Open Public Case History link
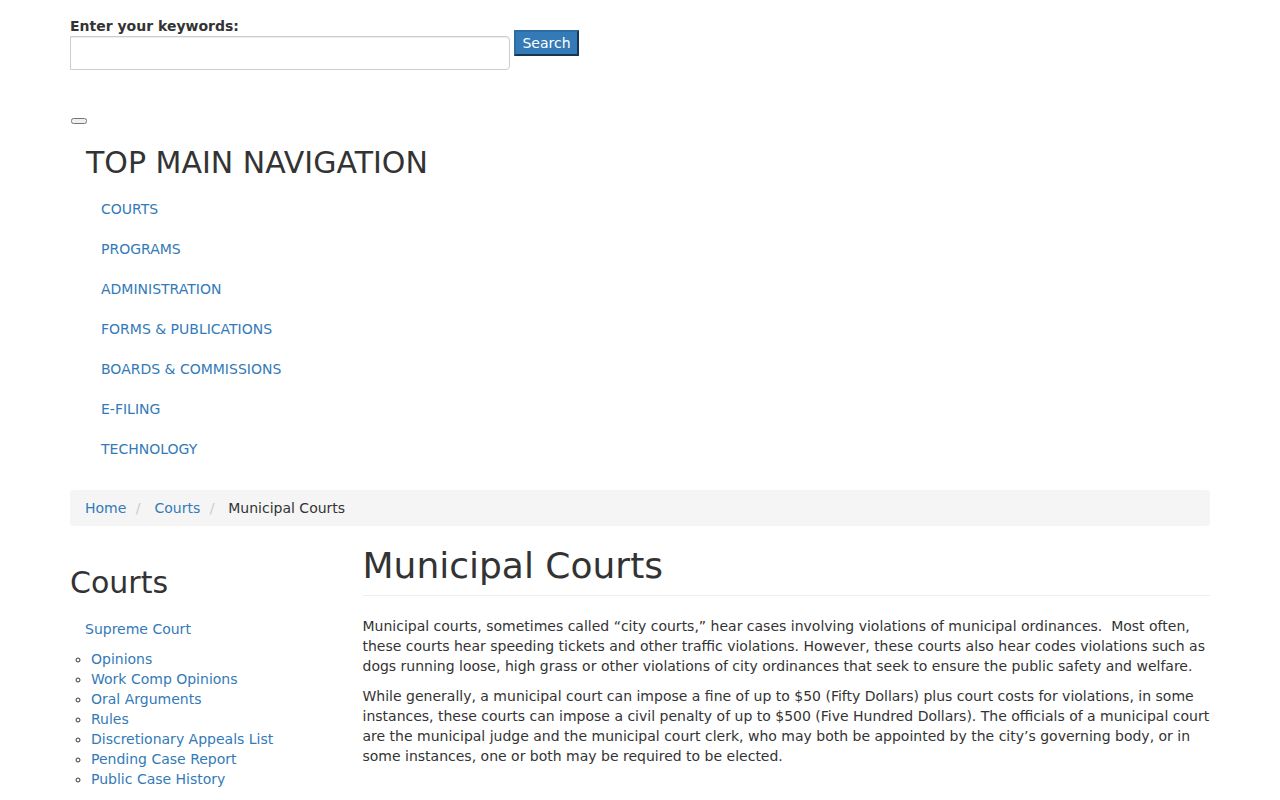This screenshot has height=800, width=1280. pyautogui.click(x=158, y=779)
